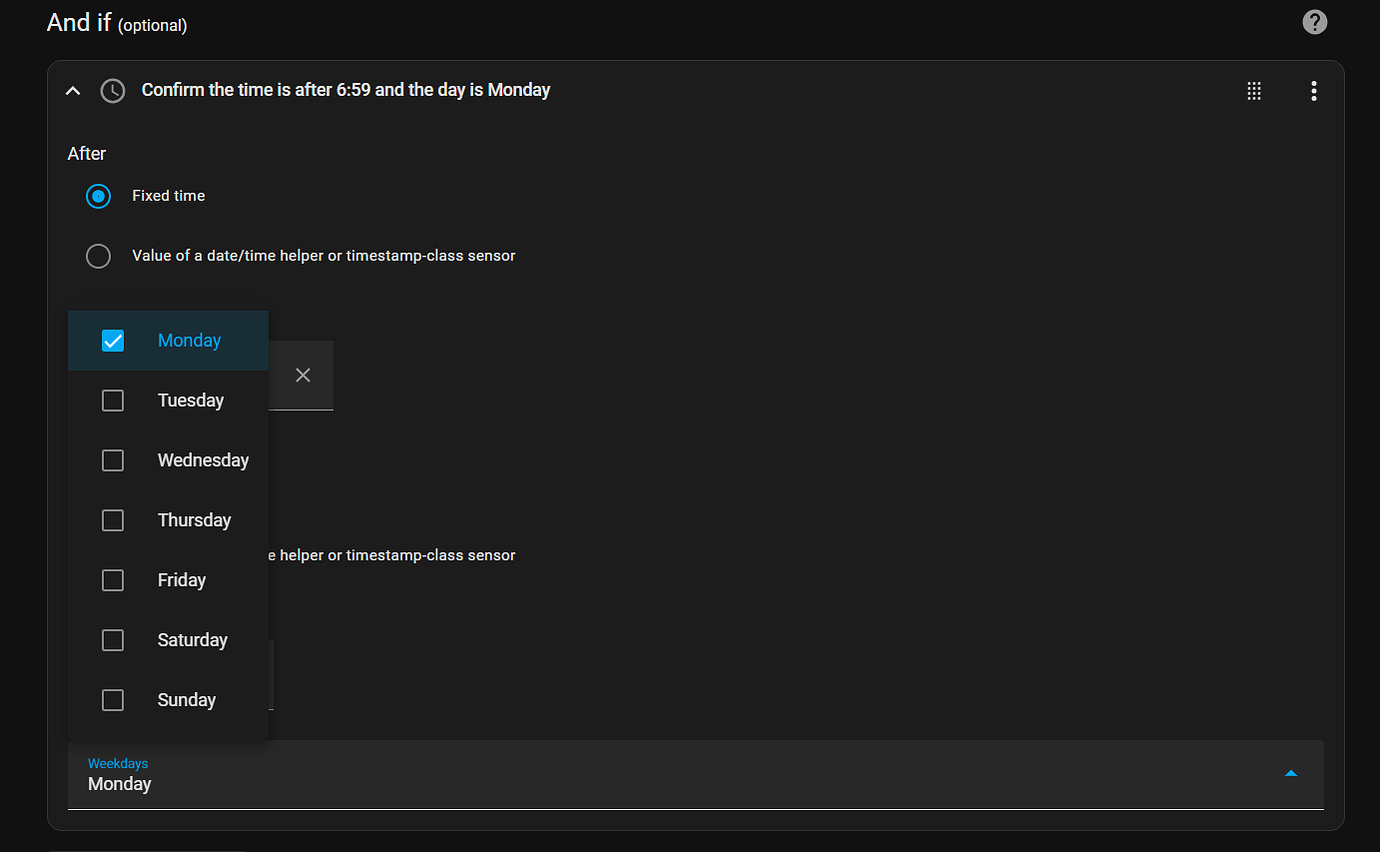Close the Weekdays list with its up arrow
The width and height of the screenshot is (1380, 852).
(x=1291, y=772)
